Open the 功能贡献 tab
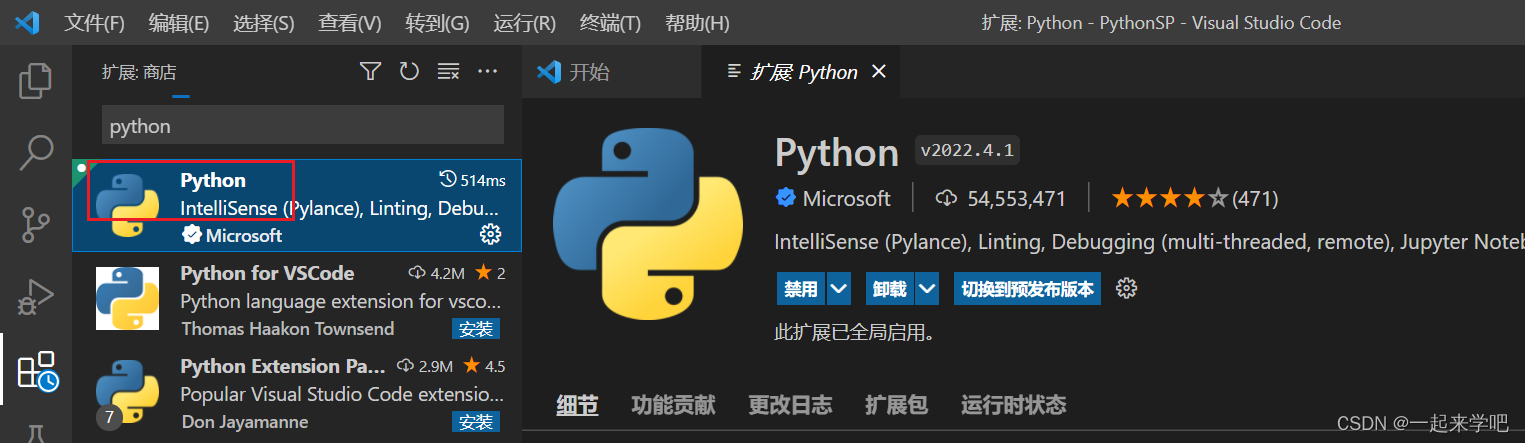The height and width of the screenshot is (443, 1525). click(x=673, y=405)
